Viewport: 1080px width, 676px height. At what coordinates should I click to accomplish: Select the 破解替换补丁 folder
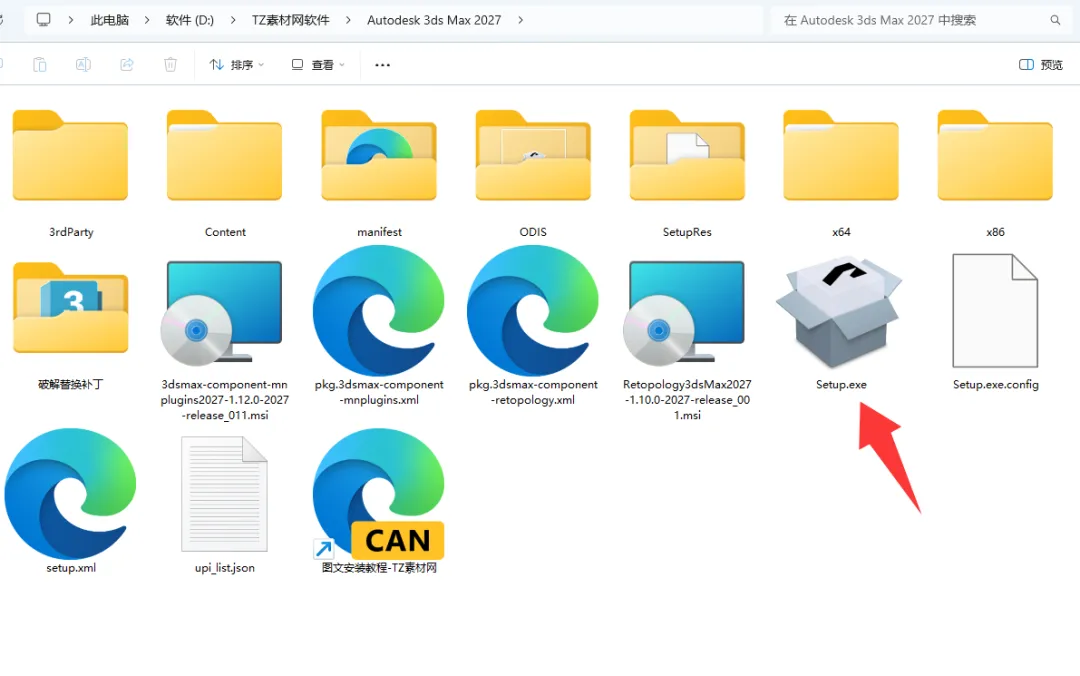70,308
